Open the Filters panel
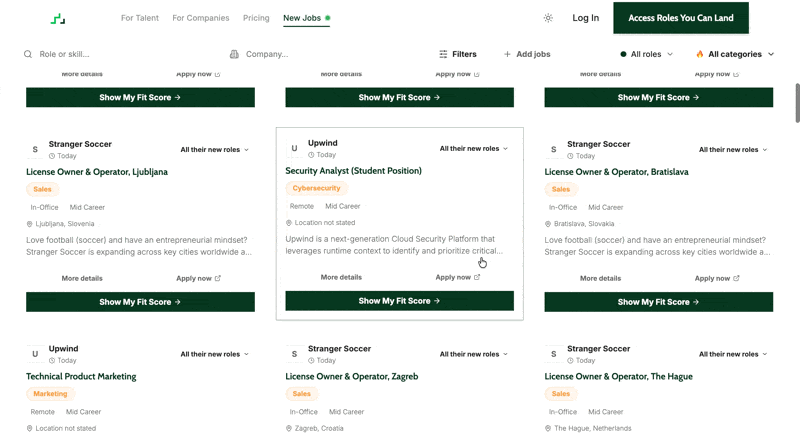800x433 pixels. 458,54
